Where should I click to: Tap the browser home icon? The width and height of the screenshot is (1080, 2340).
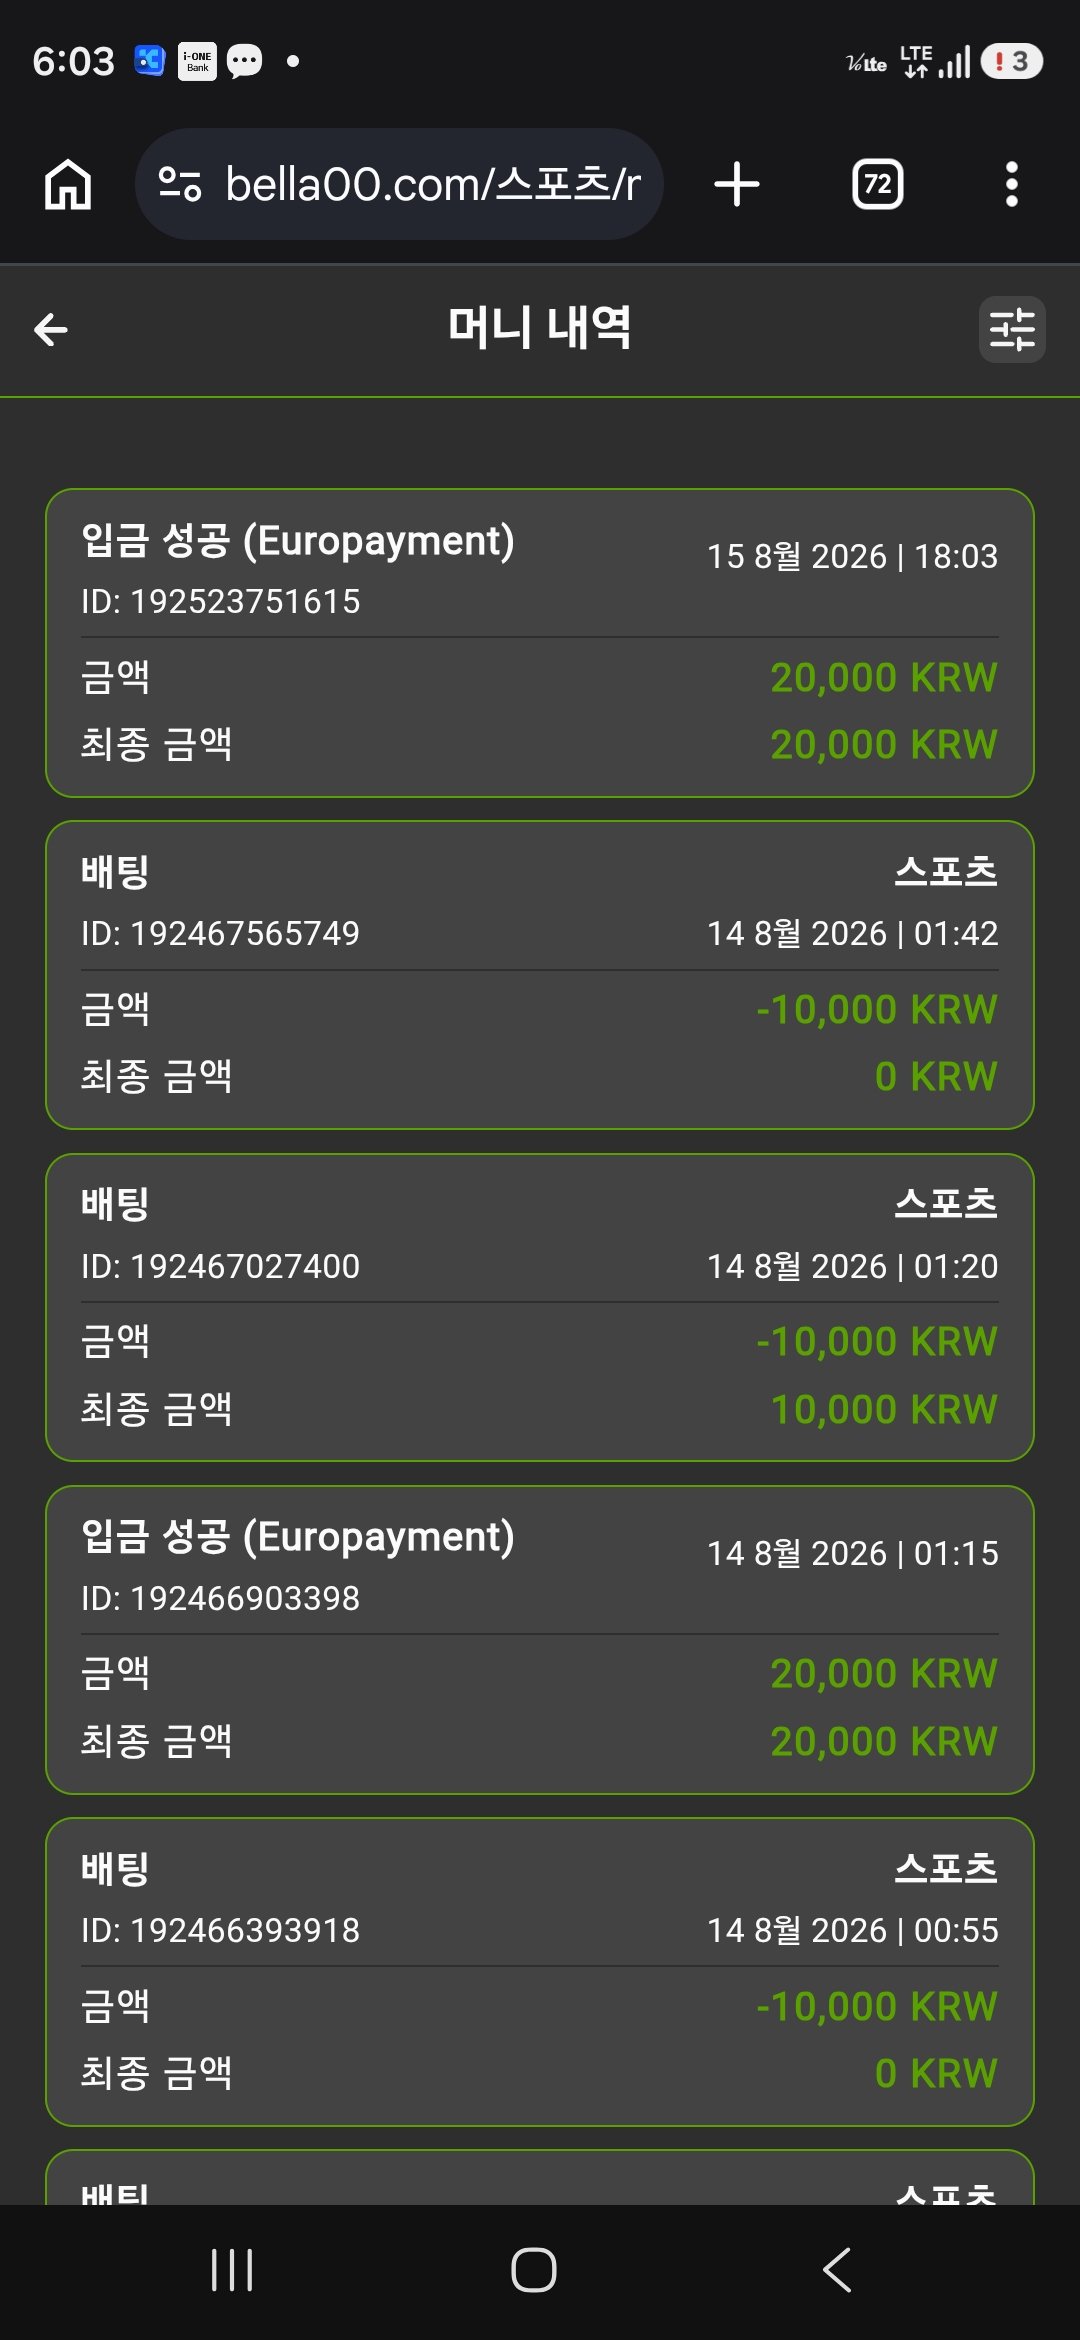pyautogui.click(x=68, y=185)
